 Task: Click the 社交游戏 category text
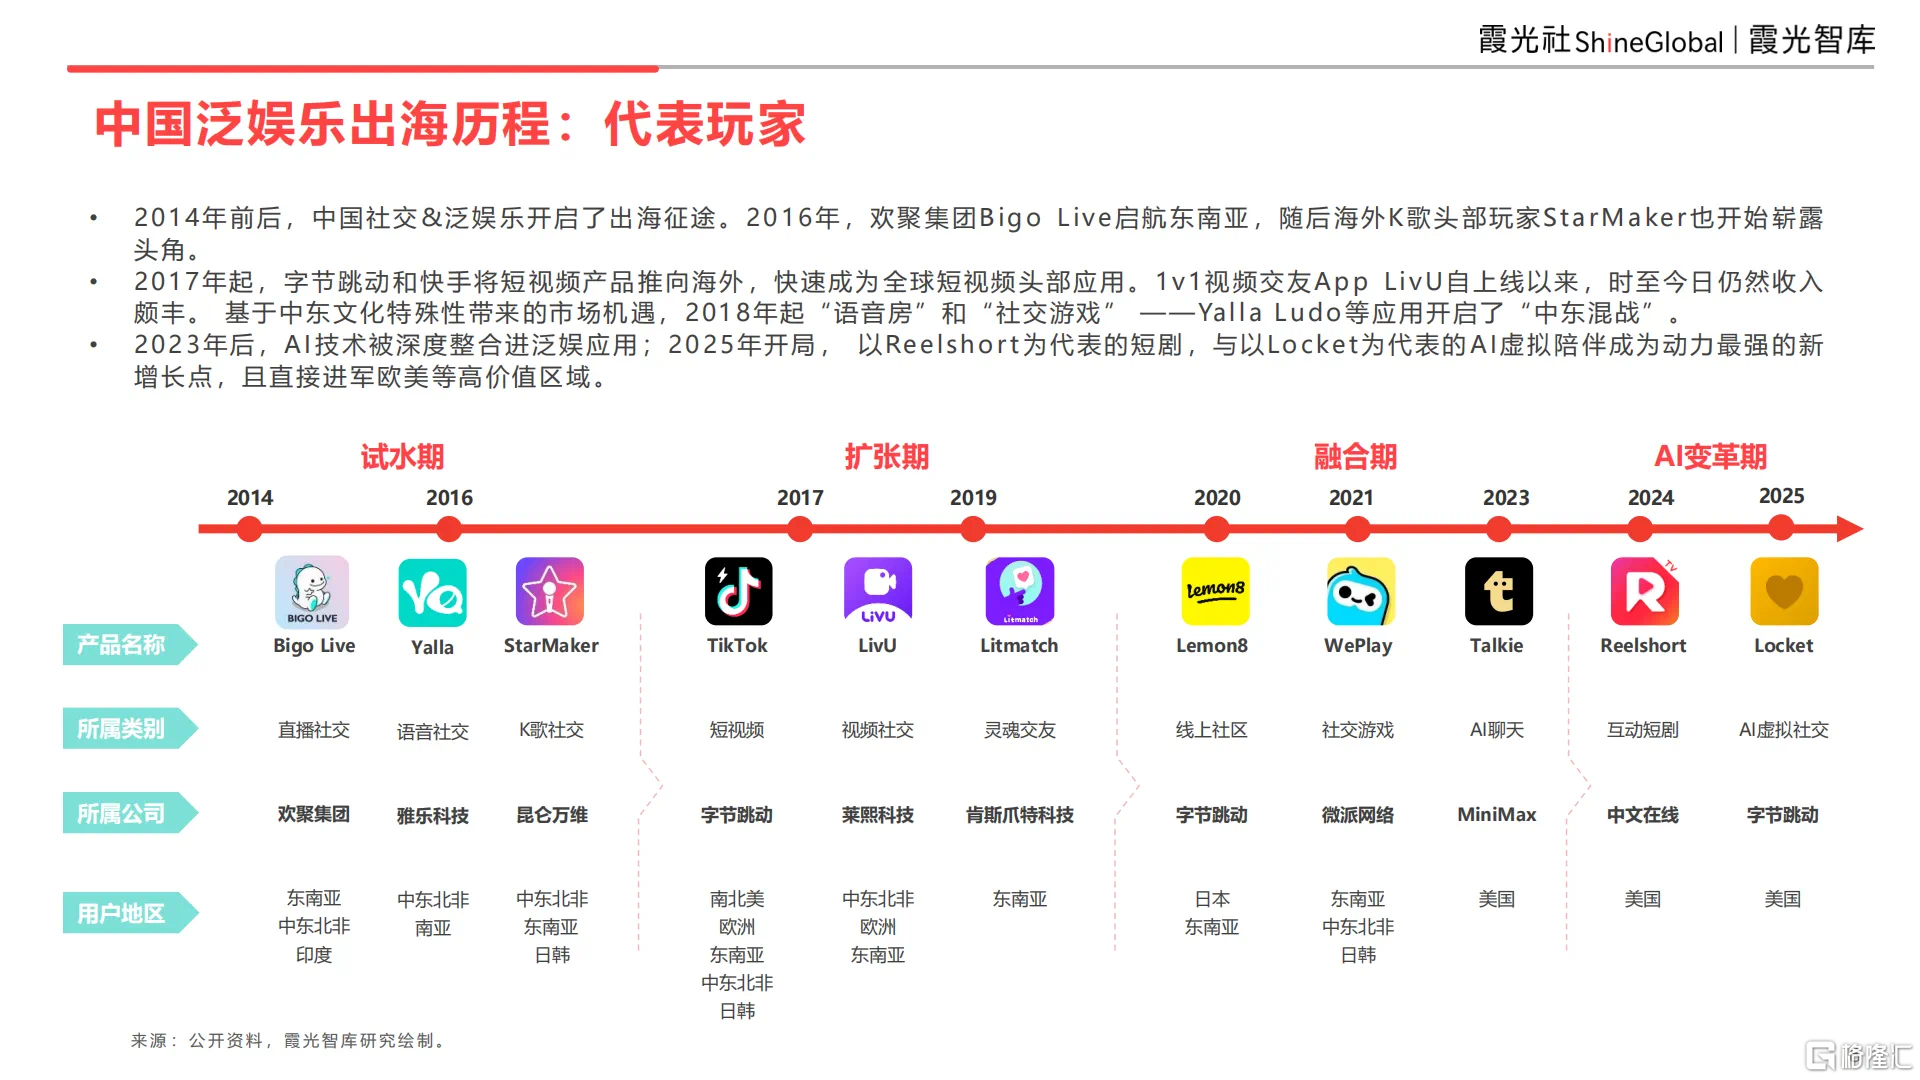pos(1358,730)
